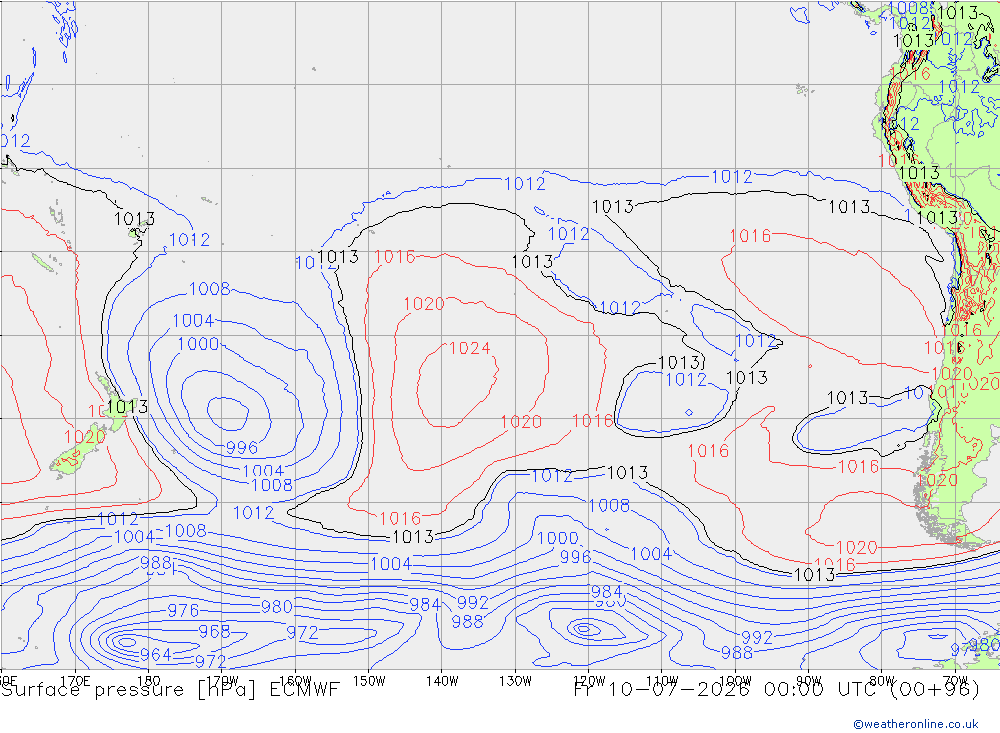Viewport: 1000px width, 733px height.
Task: Click the 964 isobar label
Action: 156,655
